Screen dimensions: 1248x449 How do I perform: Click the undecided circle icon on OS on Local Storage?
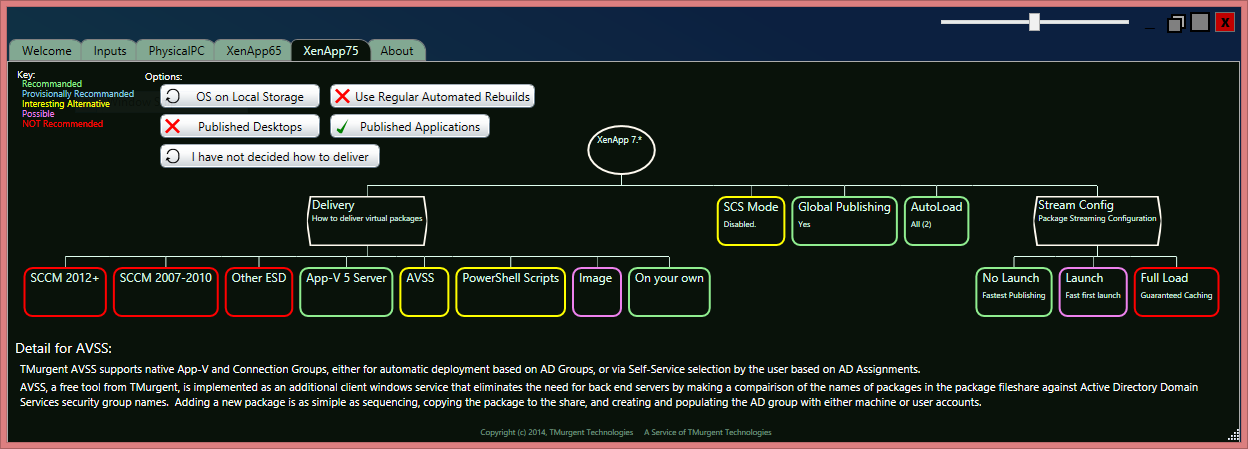172,96
